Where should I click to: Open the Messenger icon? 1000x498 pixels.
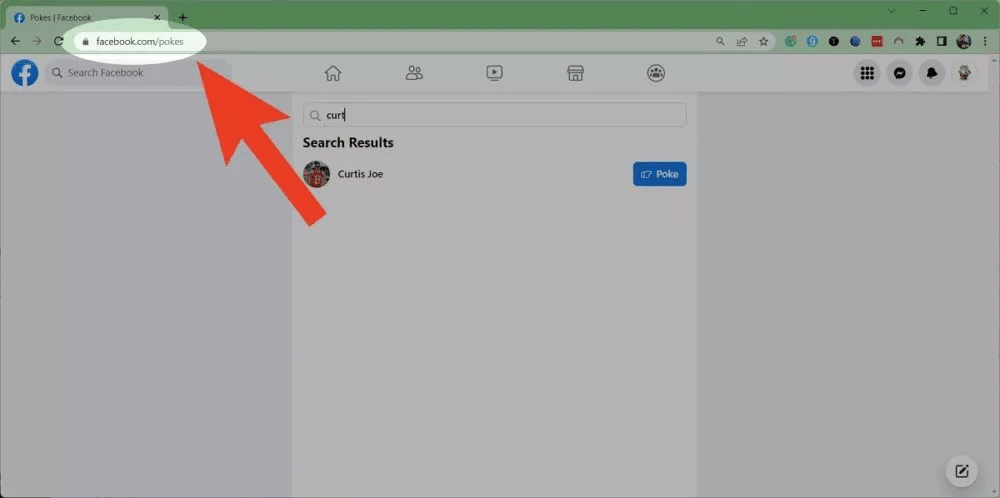pos(900,73)
